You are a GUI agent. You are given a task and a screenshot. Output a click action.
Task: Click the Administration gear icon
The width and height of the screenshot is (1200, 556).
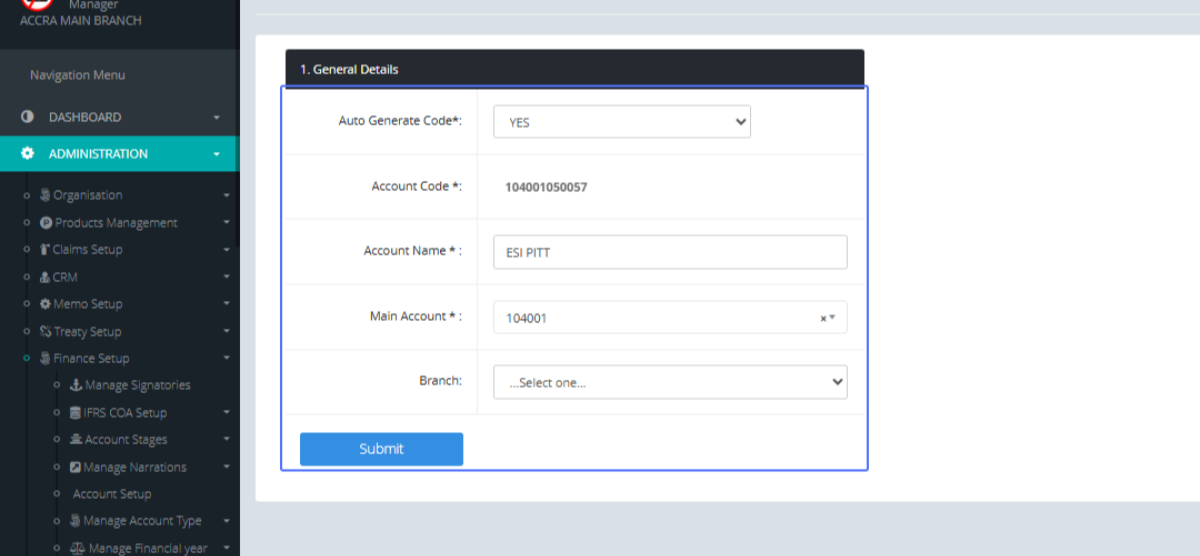(x=28, y=154)
